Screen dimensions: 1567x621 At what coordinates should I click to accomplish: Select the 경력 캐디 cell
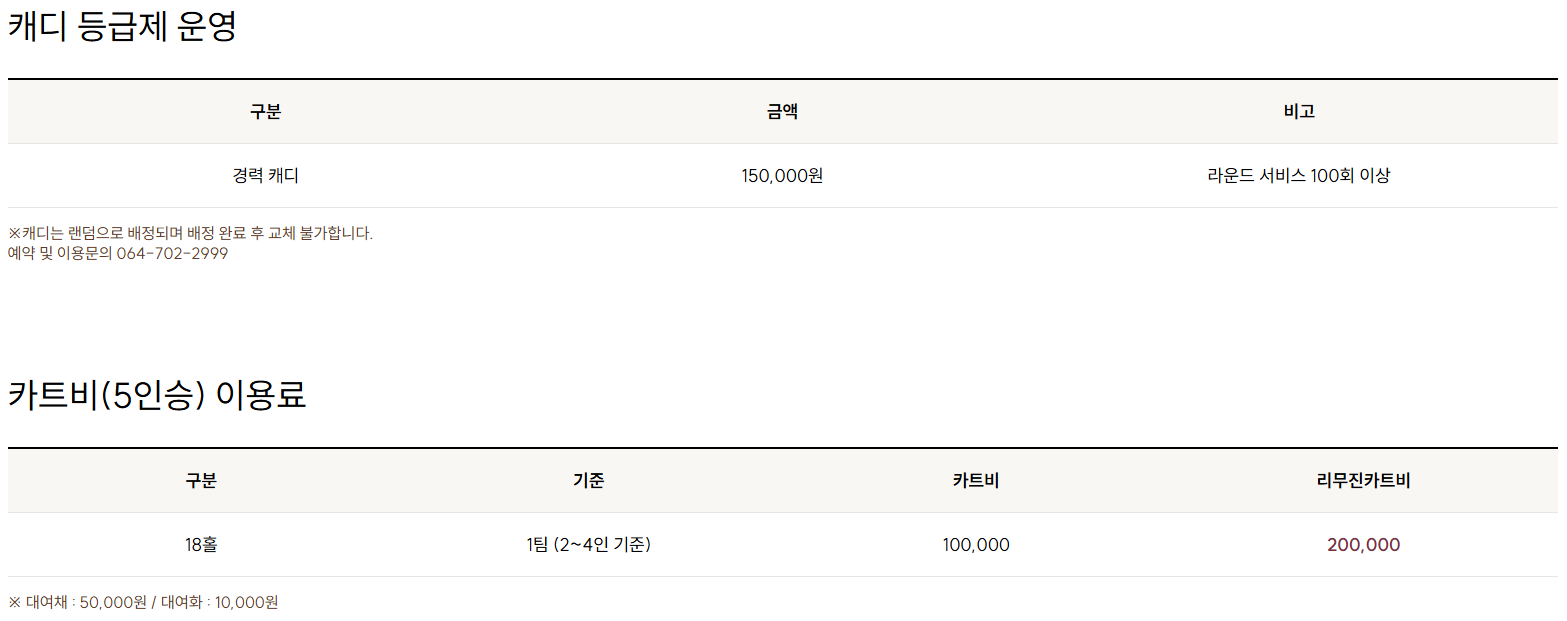tap(266, 176)
